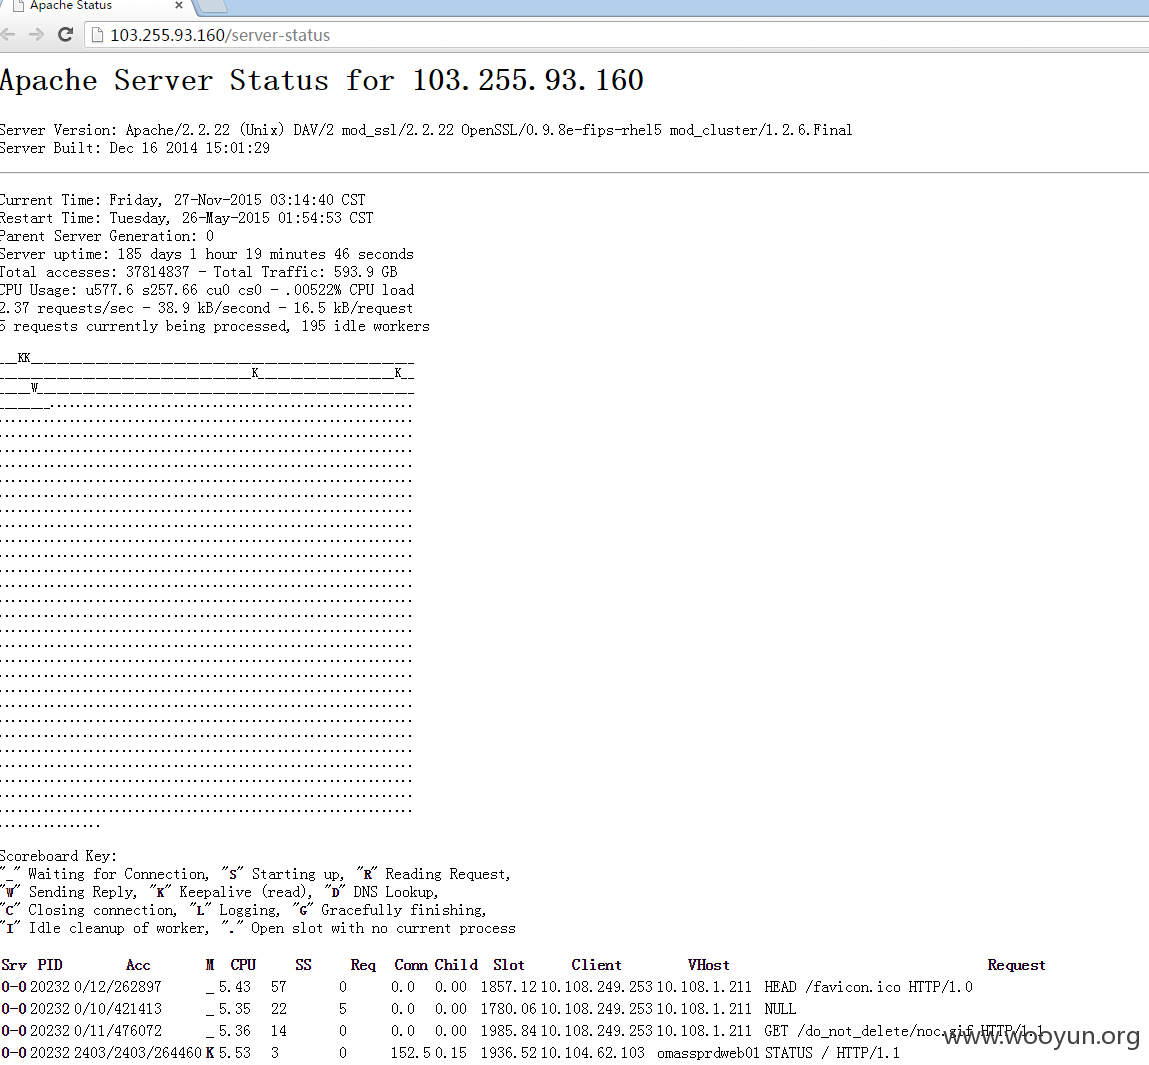The image size is (1149, 1065).
Task: Click the GET /do_not_delete/noc.gif request
Action: (904, 1031)
